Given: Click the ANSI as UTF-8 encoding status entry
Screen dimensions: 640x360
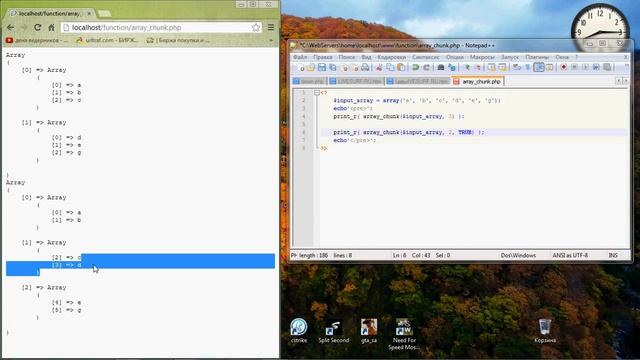Looking at the screenshot, I should point(570,255).
